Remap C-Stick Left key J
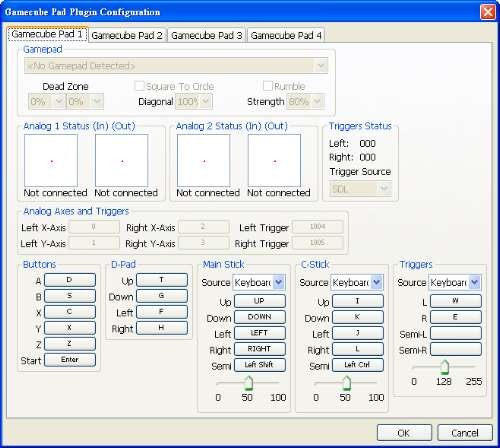The width and height of the screenshot is (500, 448). [358, 333]
